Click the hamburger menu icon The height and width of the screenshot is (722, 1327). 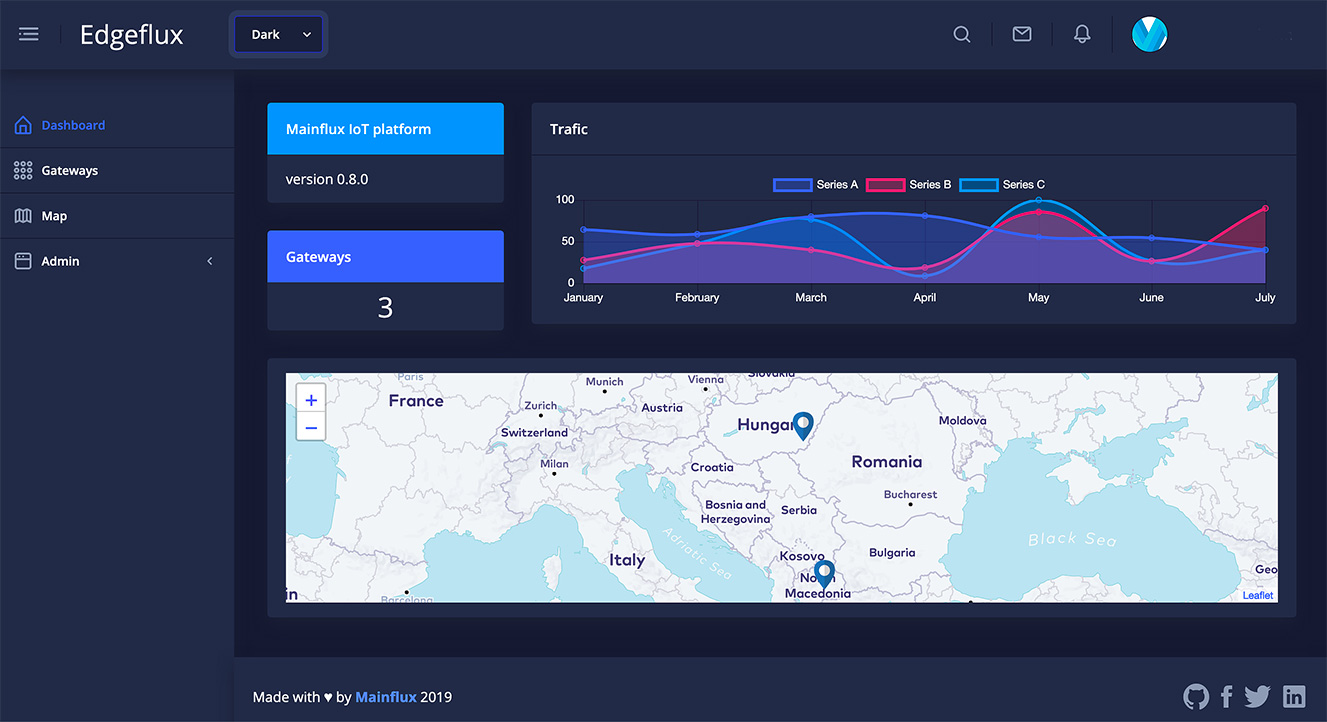[x=28, y=33]
